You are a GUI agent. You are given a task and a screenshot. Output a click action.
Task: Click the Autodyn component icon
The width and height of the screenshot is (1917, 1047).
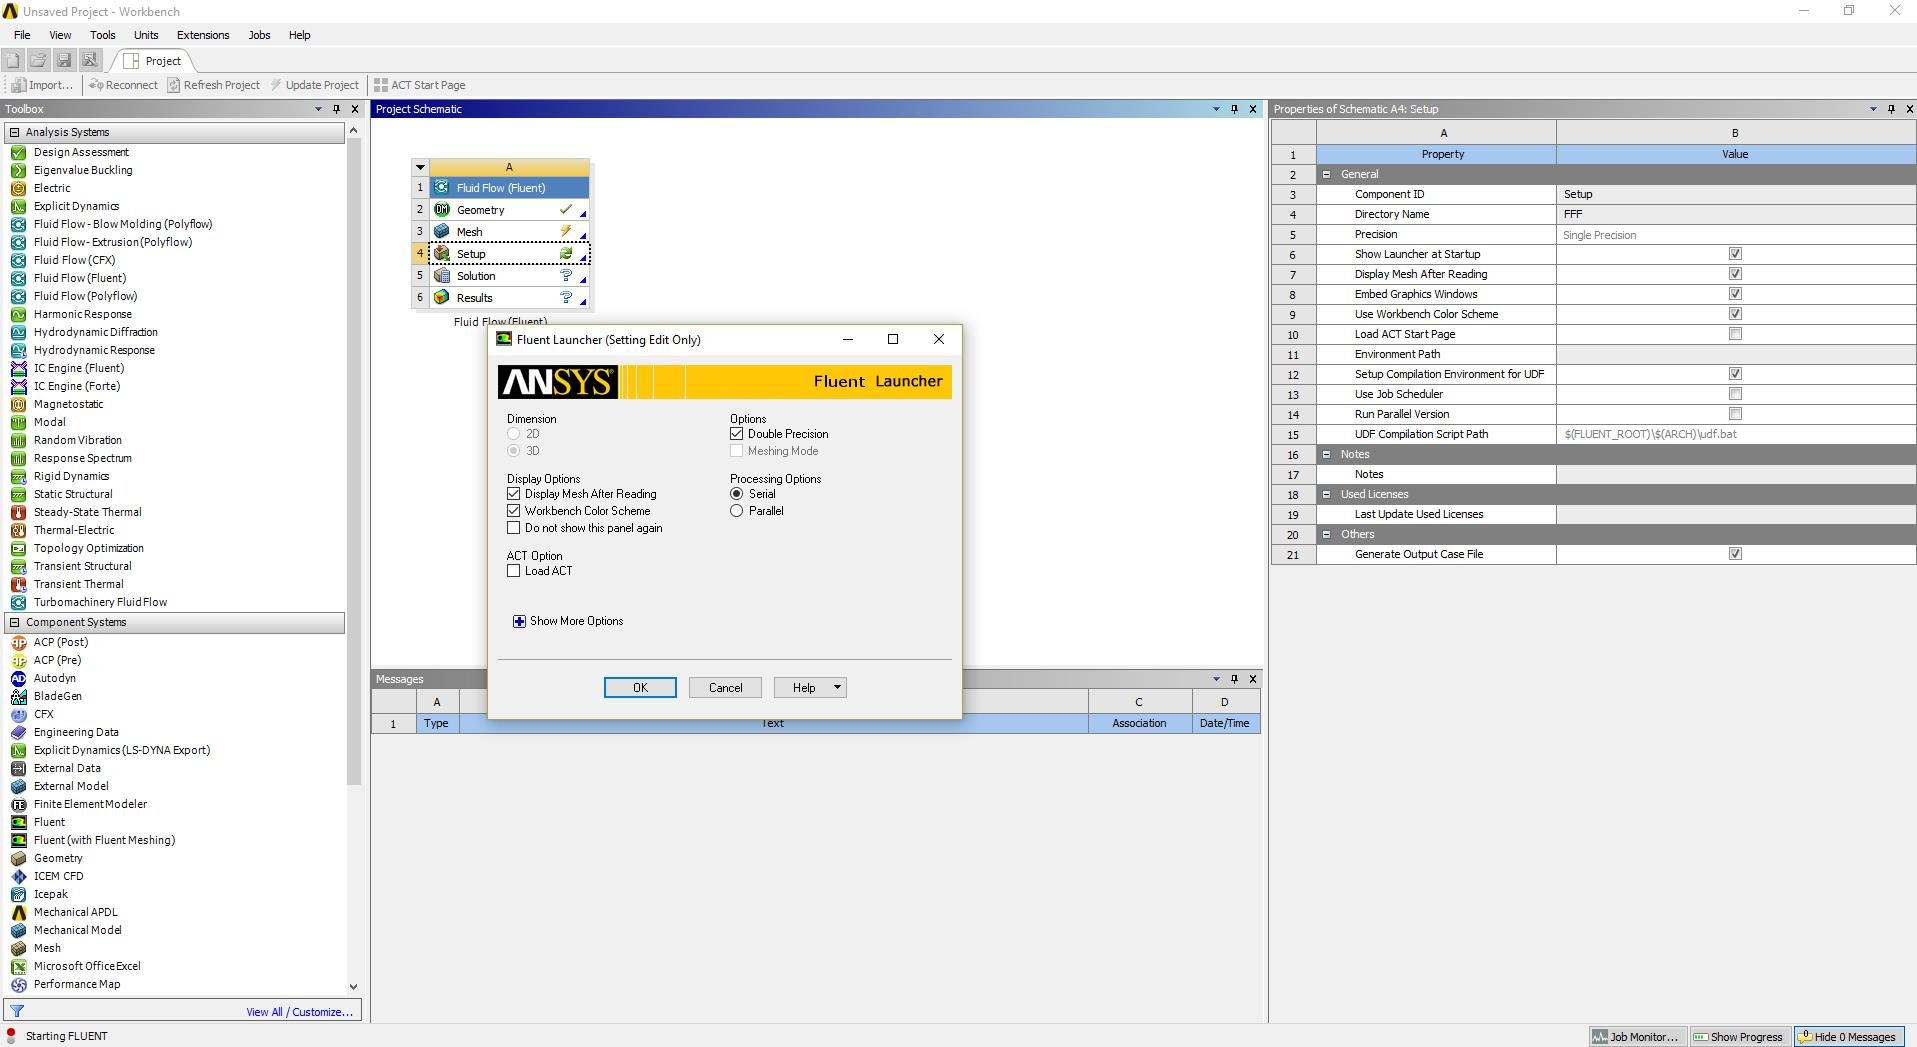tap(18, 678)
